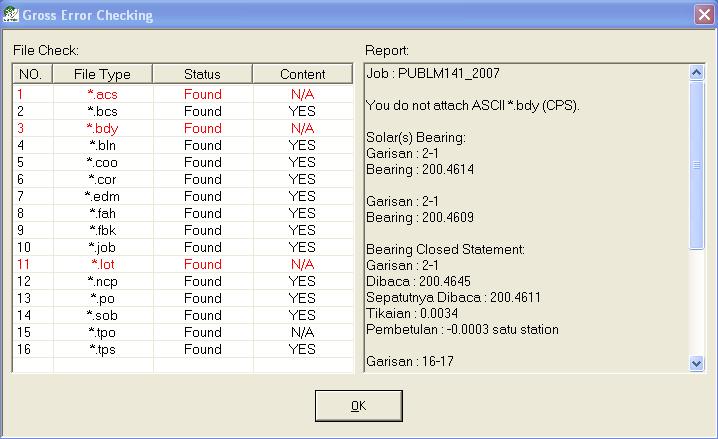This screenshot has height=439, width=718.
Task: Click row number 11 cell
Action: click(x=33, y=264)
